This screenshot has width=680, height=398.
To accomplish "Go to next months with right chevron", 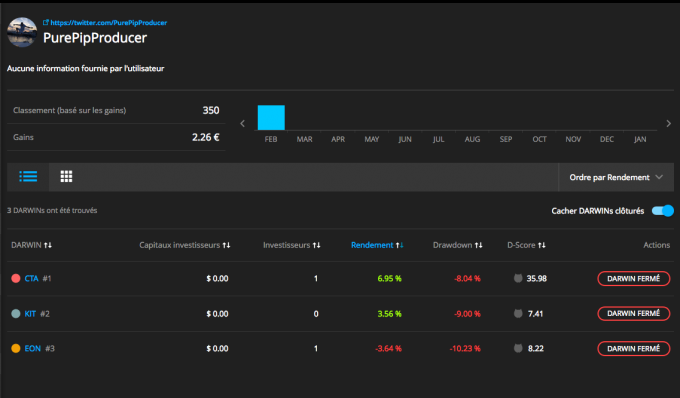I will (x=668, y=124).
